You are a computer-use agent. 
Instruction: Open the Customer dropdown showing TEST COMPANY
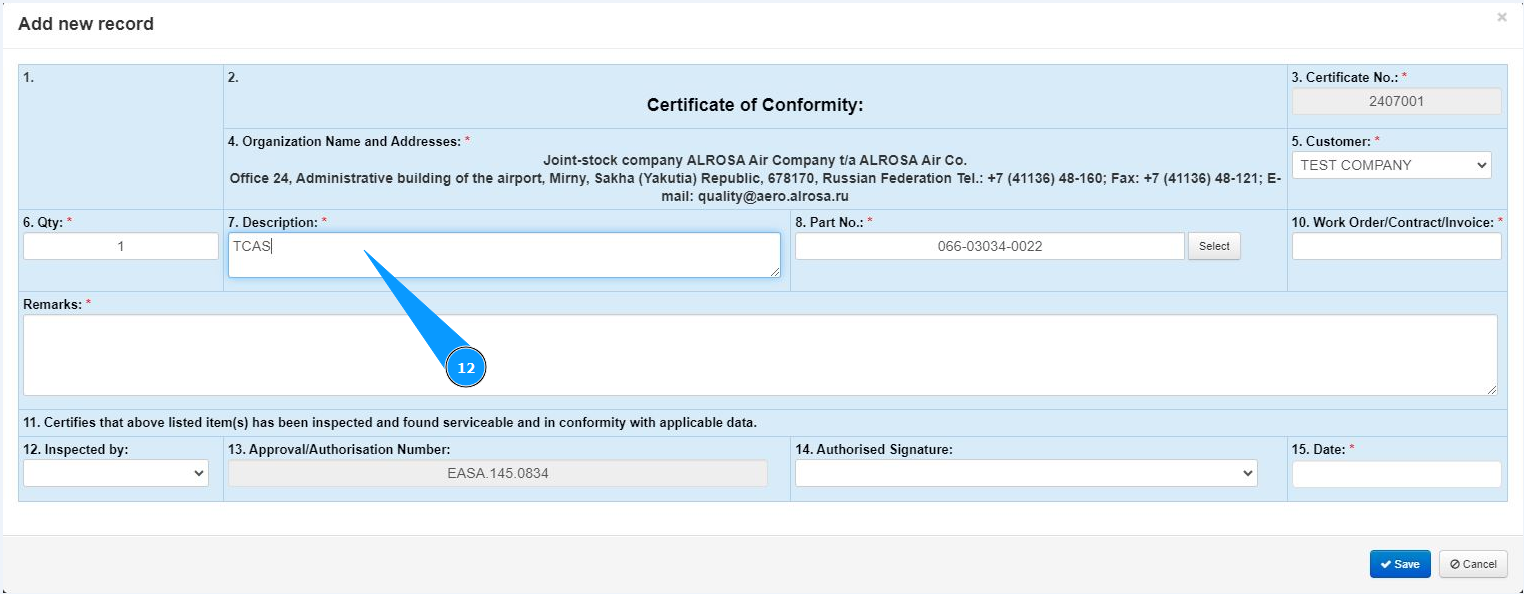(1391, 165)
